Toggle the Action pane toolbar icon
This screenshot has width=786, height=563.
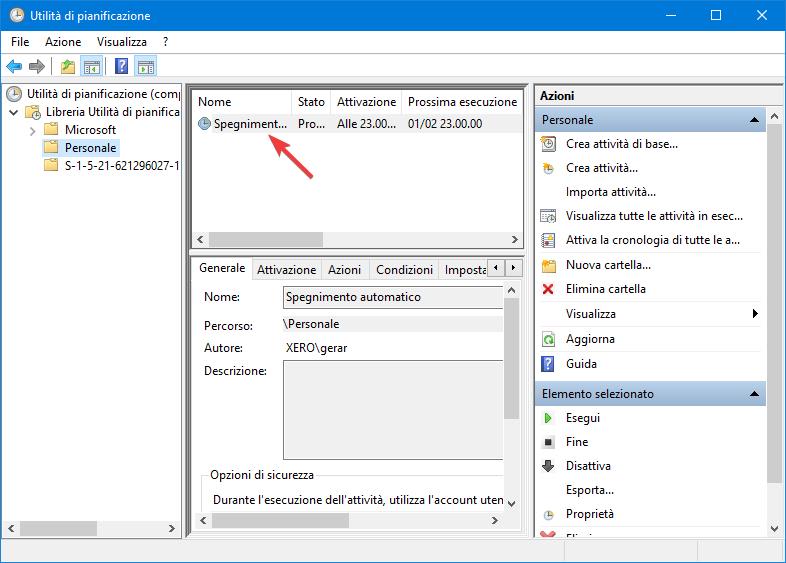146,66
